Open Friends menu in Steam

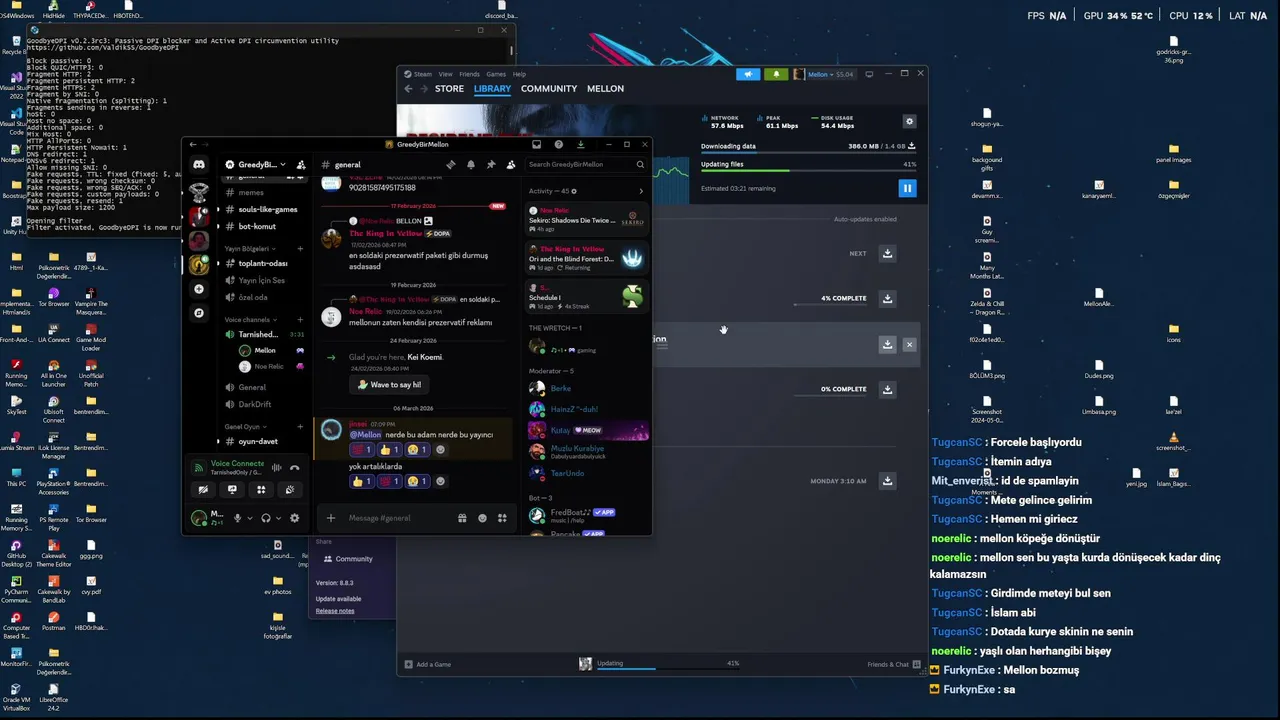[x=469, y=74]
